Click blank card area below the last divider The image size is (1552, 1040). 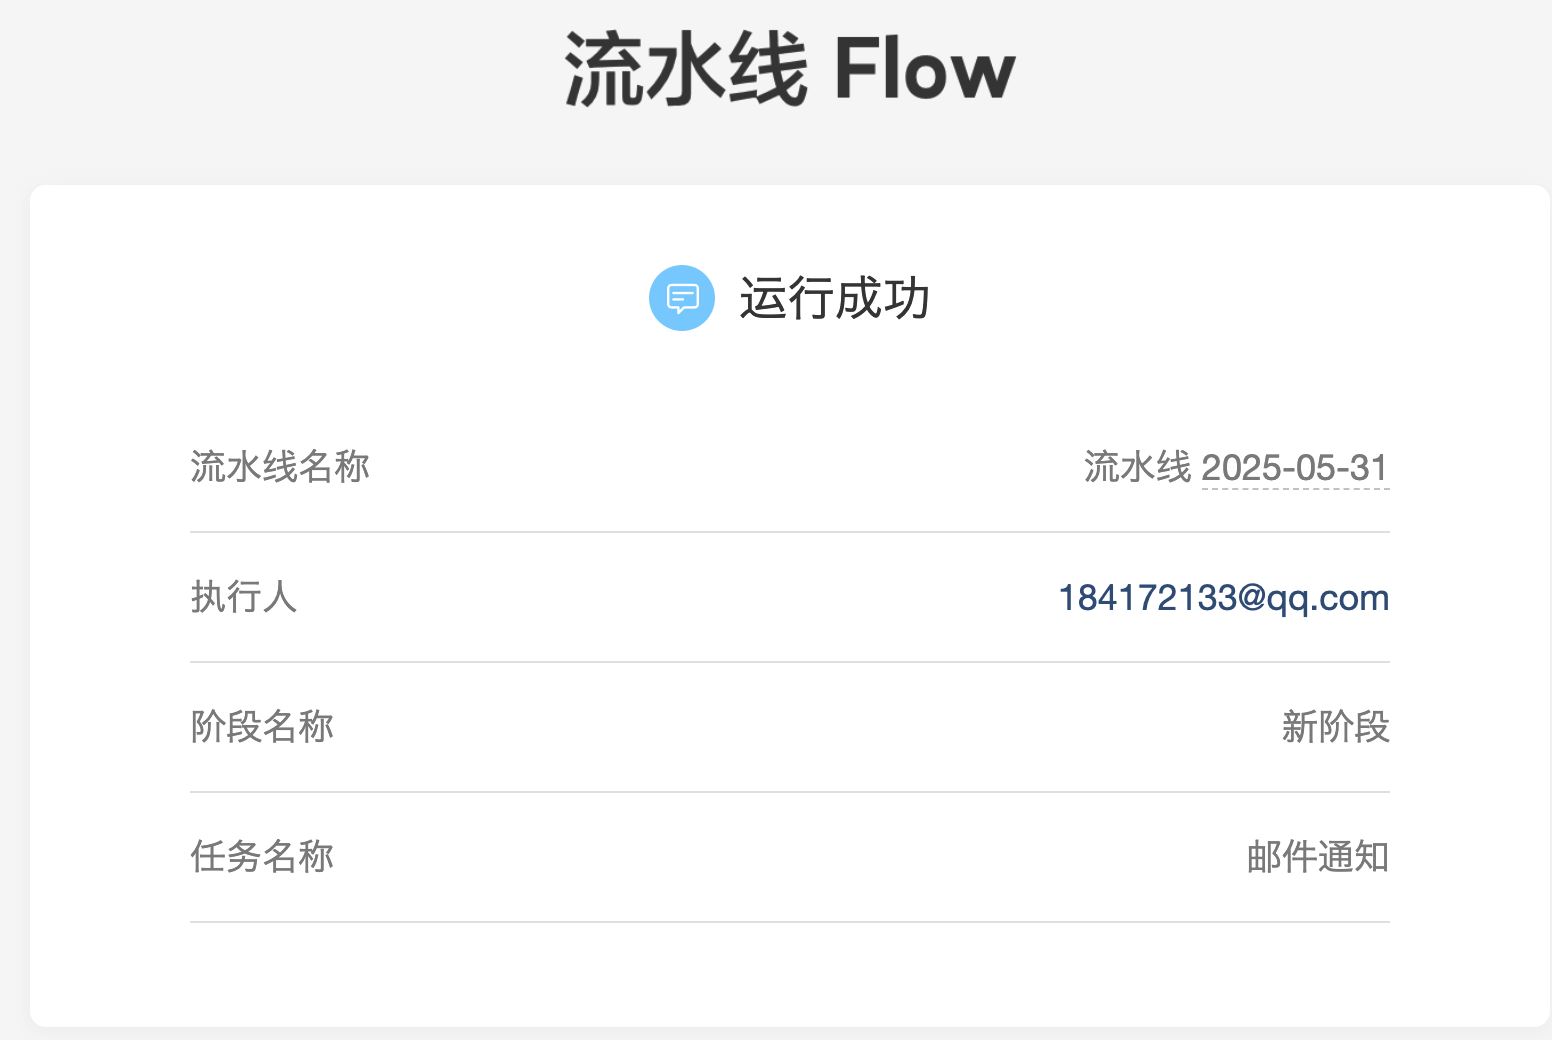pos(790,975)
